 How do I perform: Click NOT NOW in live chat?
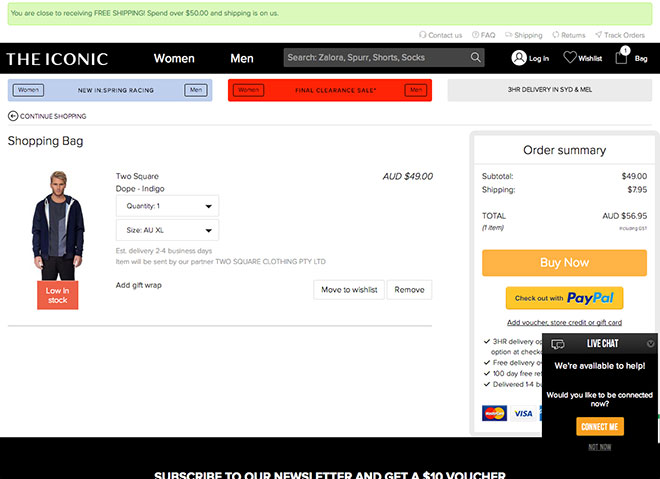[600, 447]
